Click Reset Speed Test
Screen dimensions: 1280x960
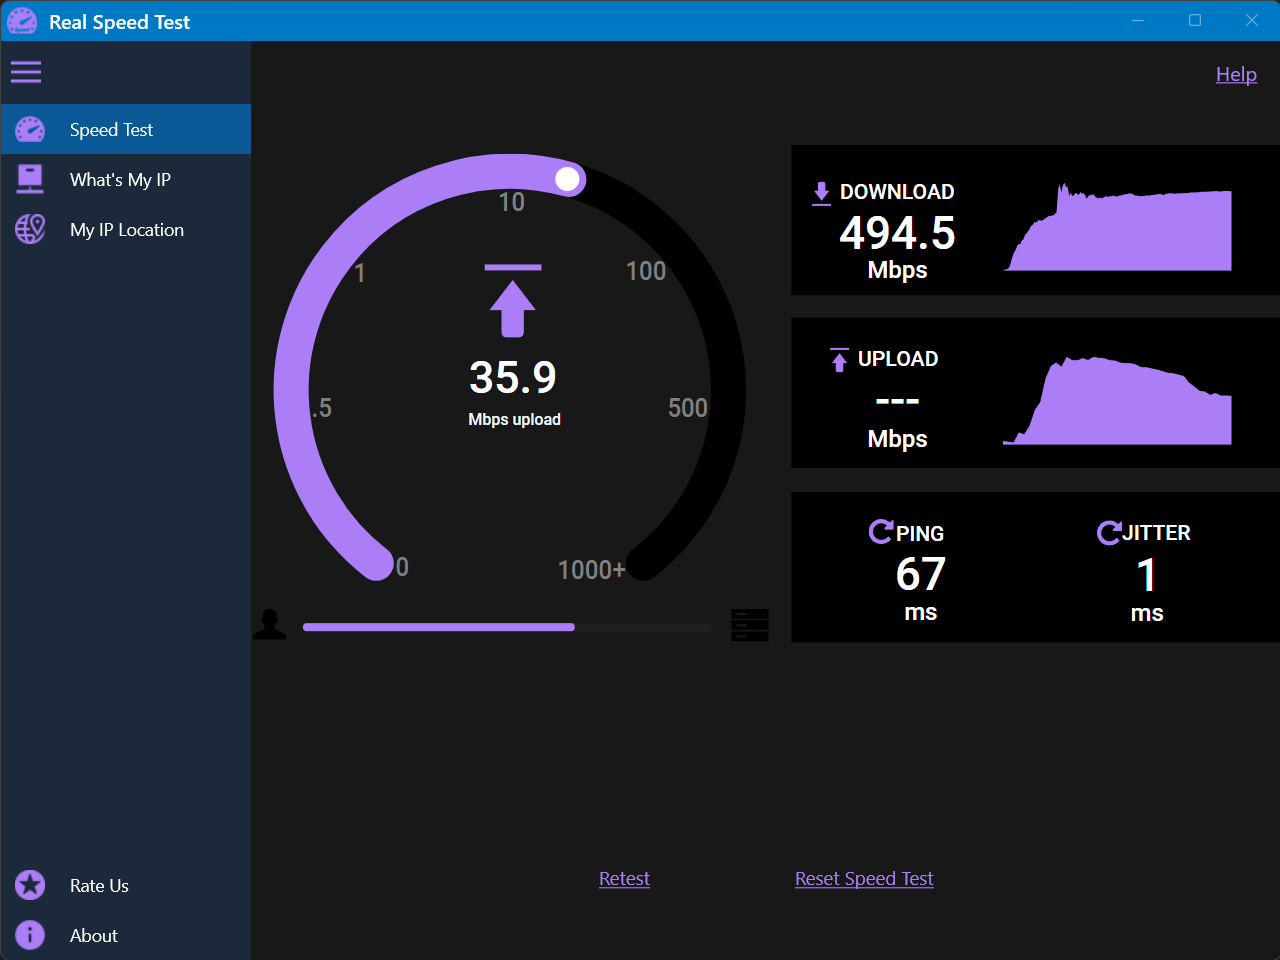click(863, 878)
